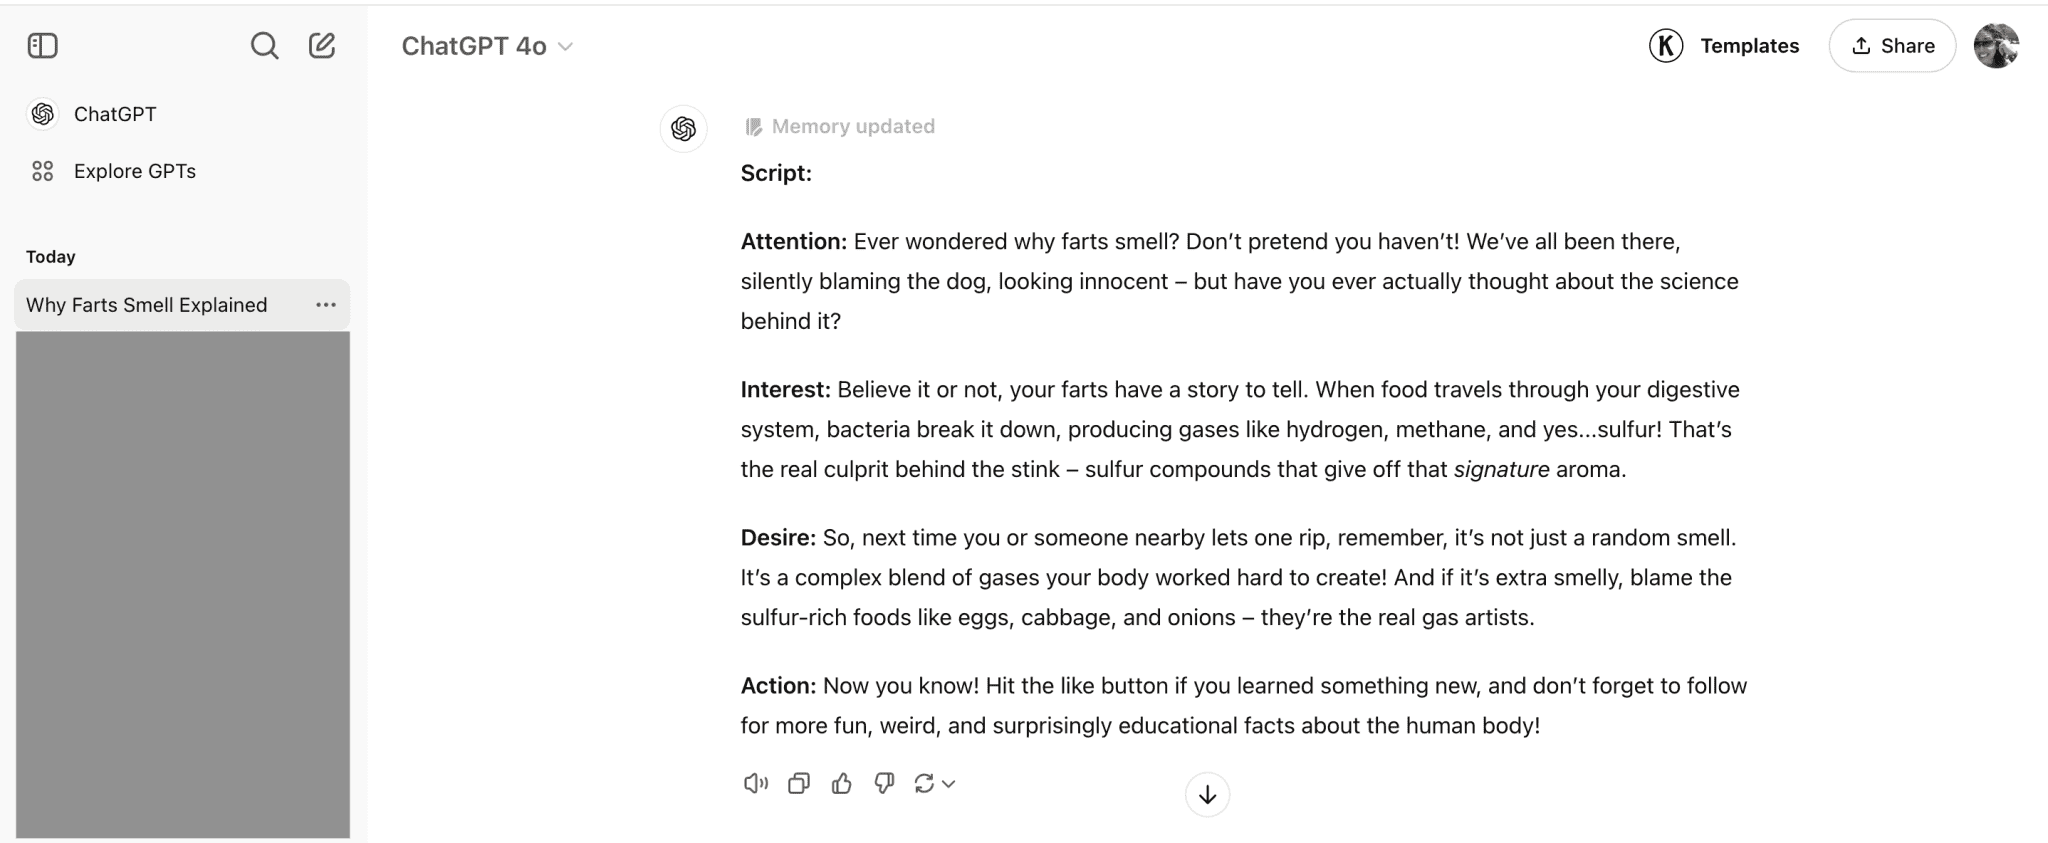Open Explore GPTs from the sidebar

pos(134,170)
